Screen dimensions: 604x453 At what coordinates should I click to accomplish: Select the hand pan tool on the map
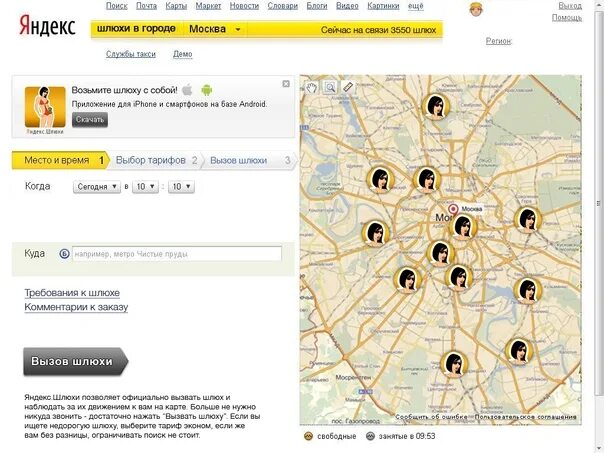(312, 88)
